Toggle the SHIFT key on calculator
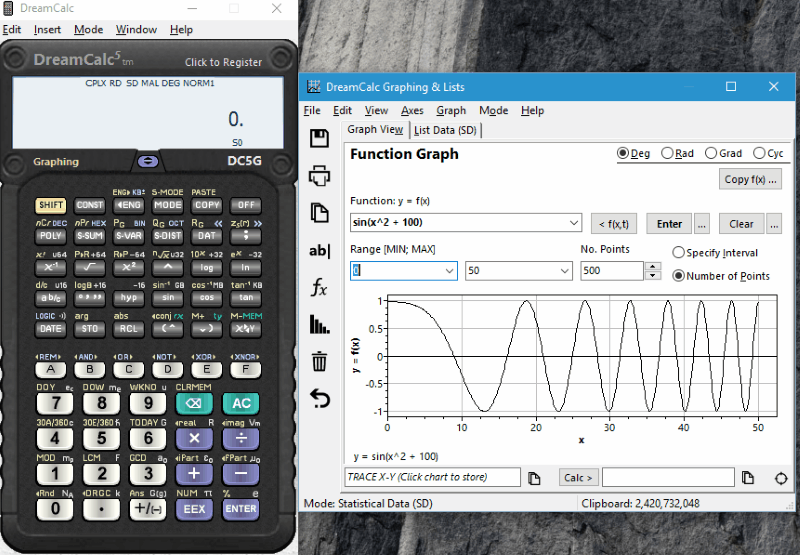Viewport: 800px width, 555px height. click(x=51, y=205)
